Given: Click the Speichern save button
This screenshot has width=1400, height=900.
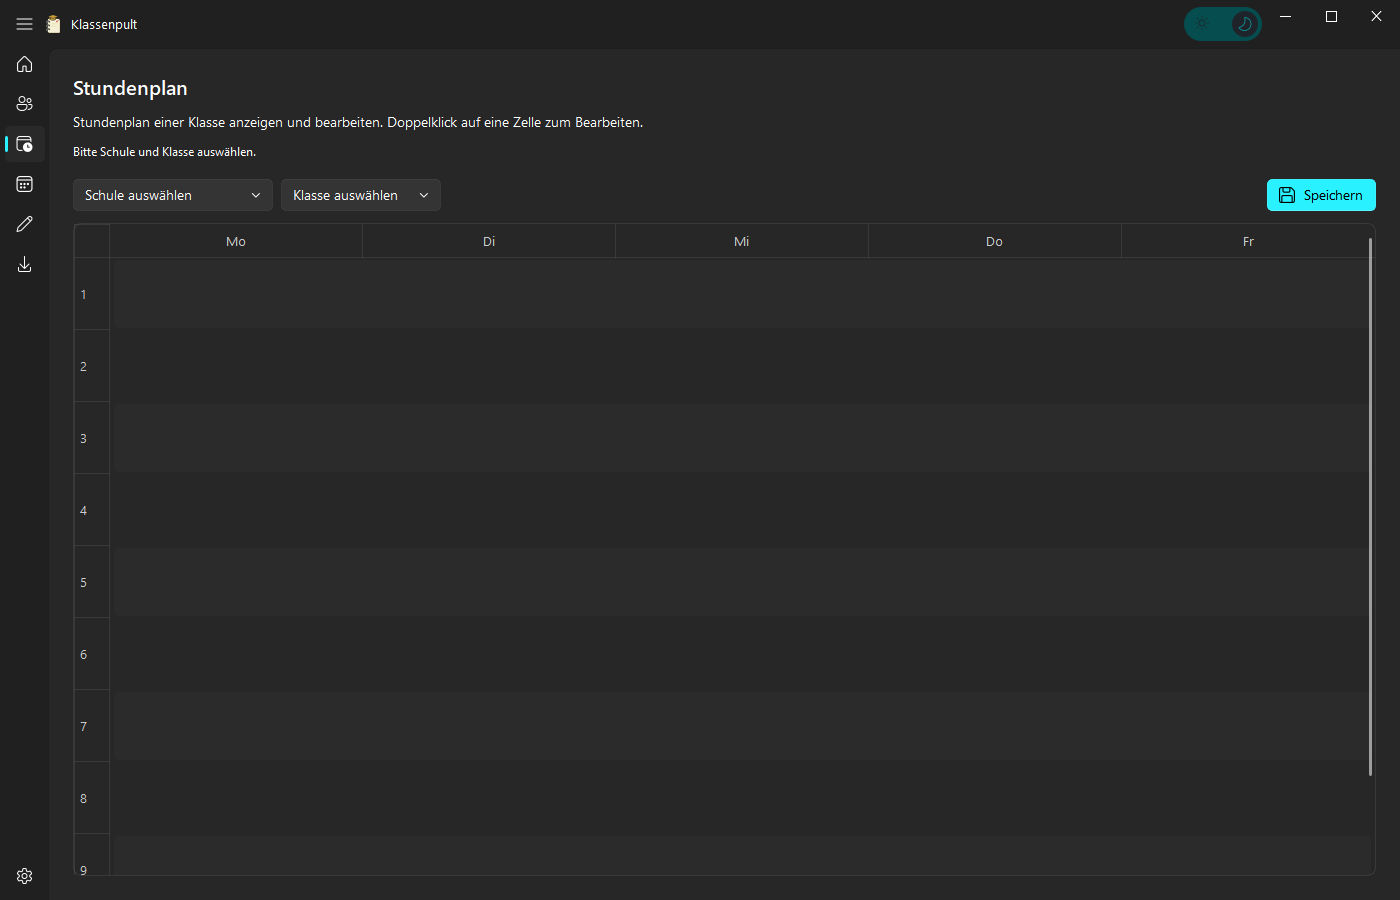Looking at the screenshot, I should coord(1320,195).
